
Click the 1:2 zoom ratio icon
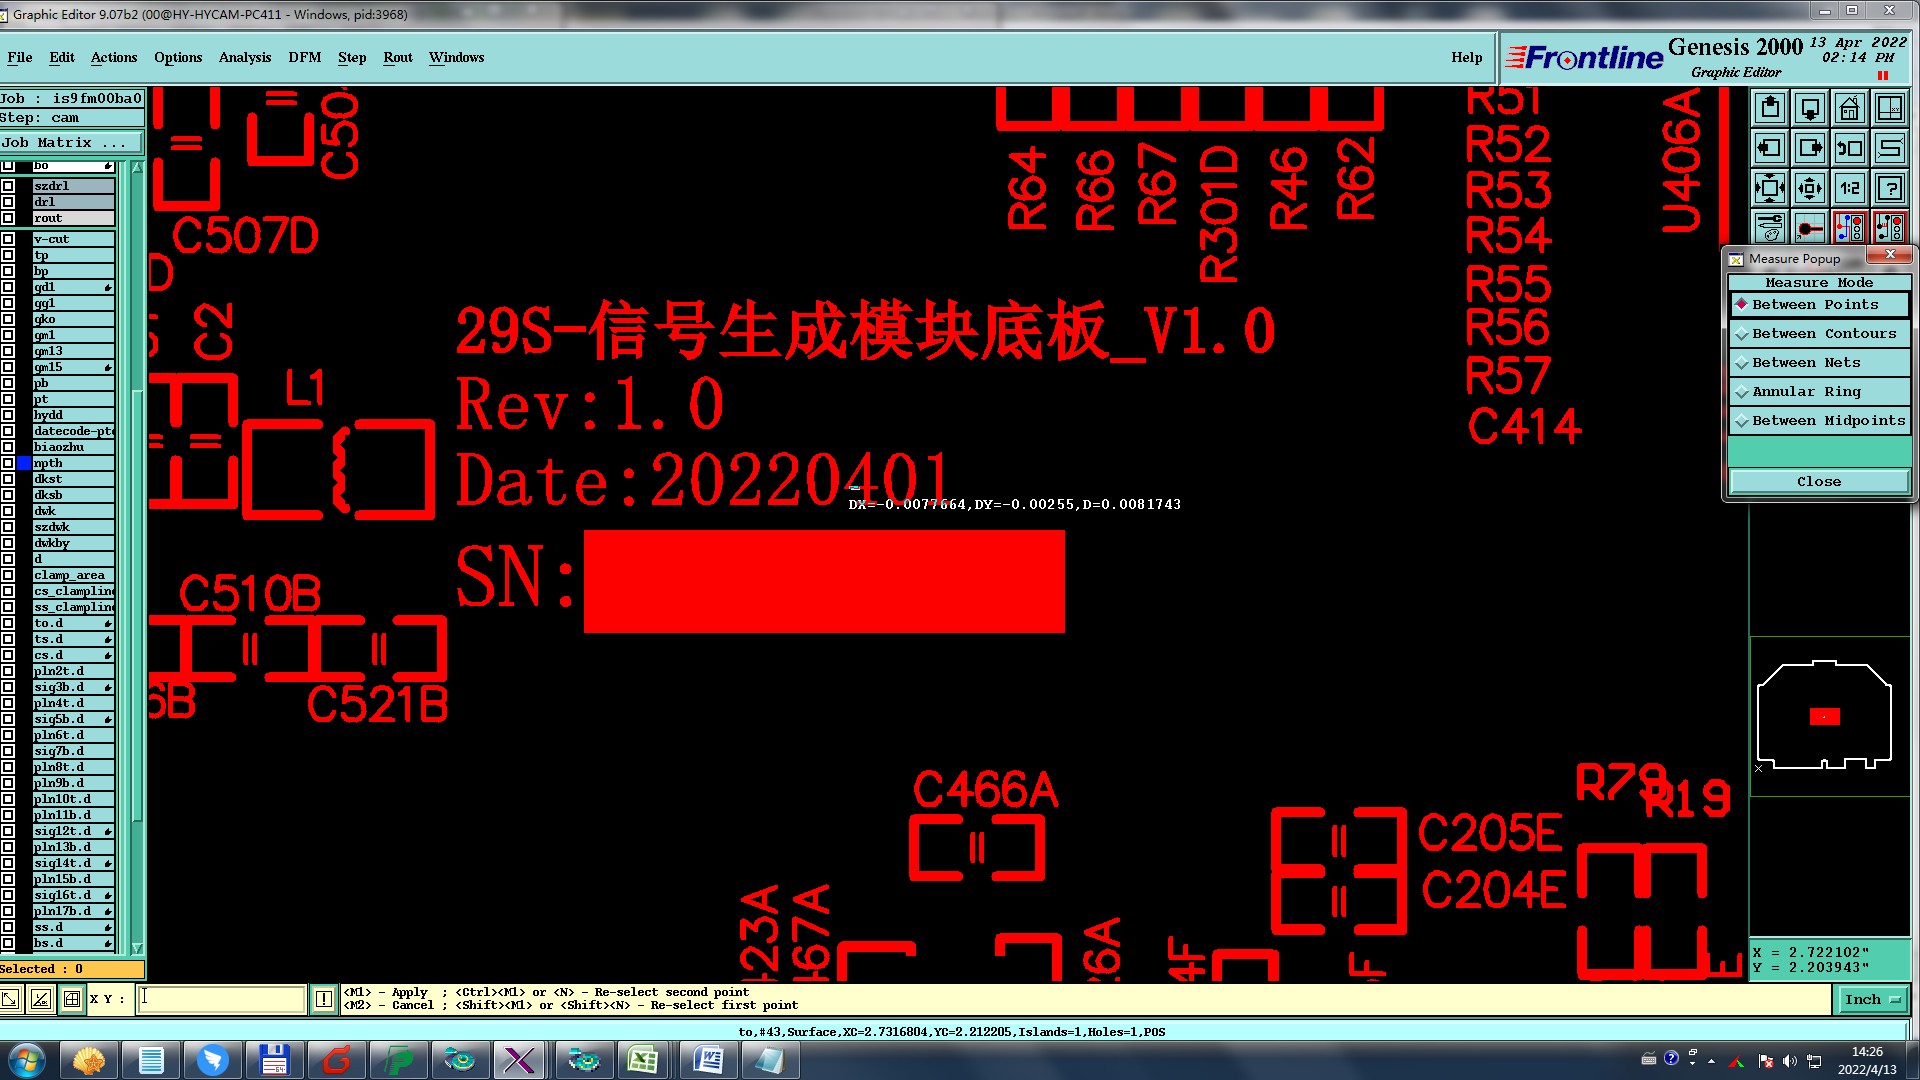coord(1849,188)
